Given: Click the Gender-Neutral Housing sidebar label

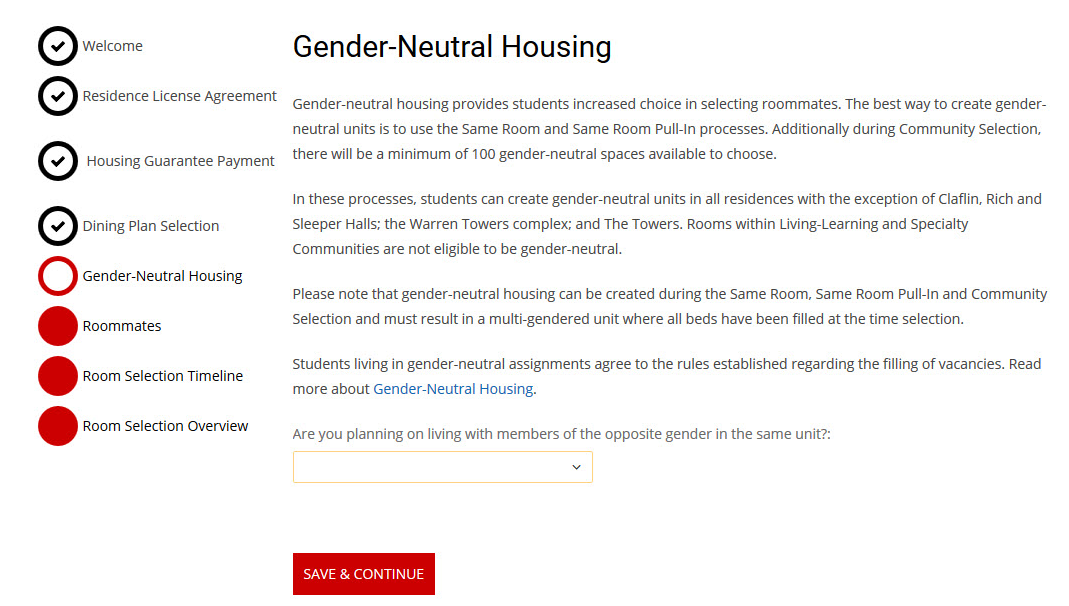Looking at the screenshot, I should tap(163, 276).
